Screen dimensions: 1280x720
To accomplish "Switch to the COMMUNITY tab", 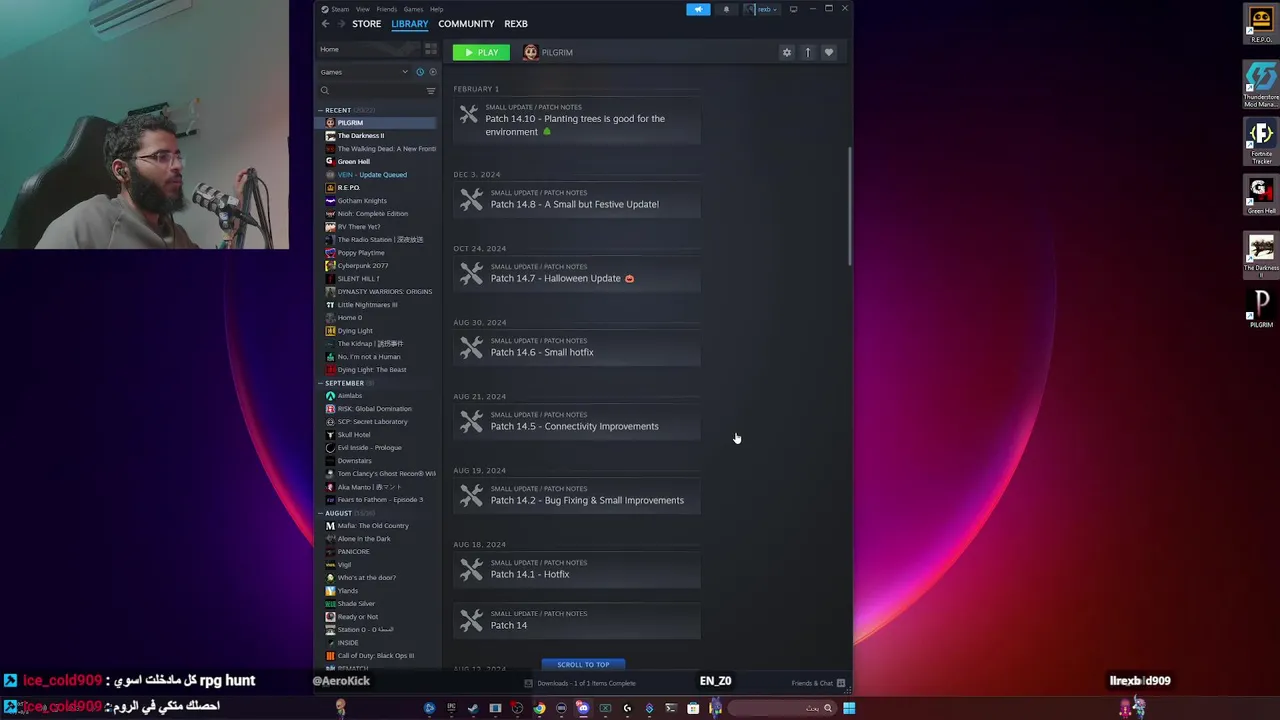I will pyautogui.click(x=466, y=24).
